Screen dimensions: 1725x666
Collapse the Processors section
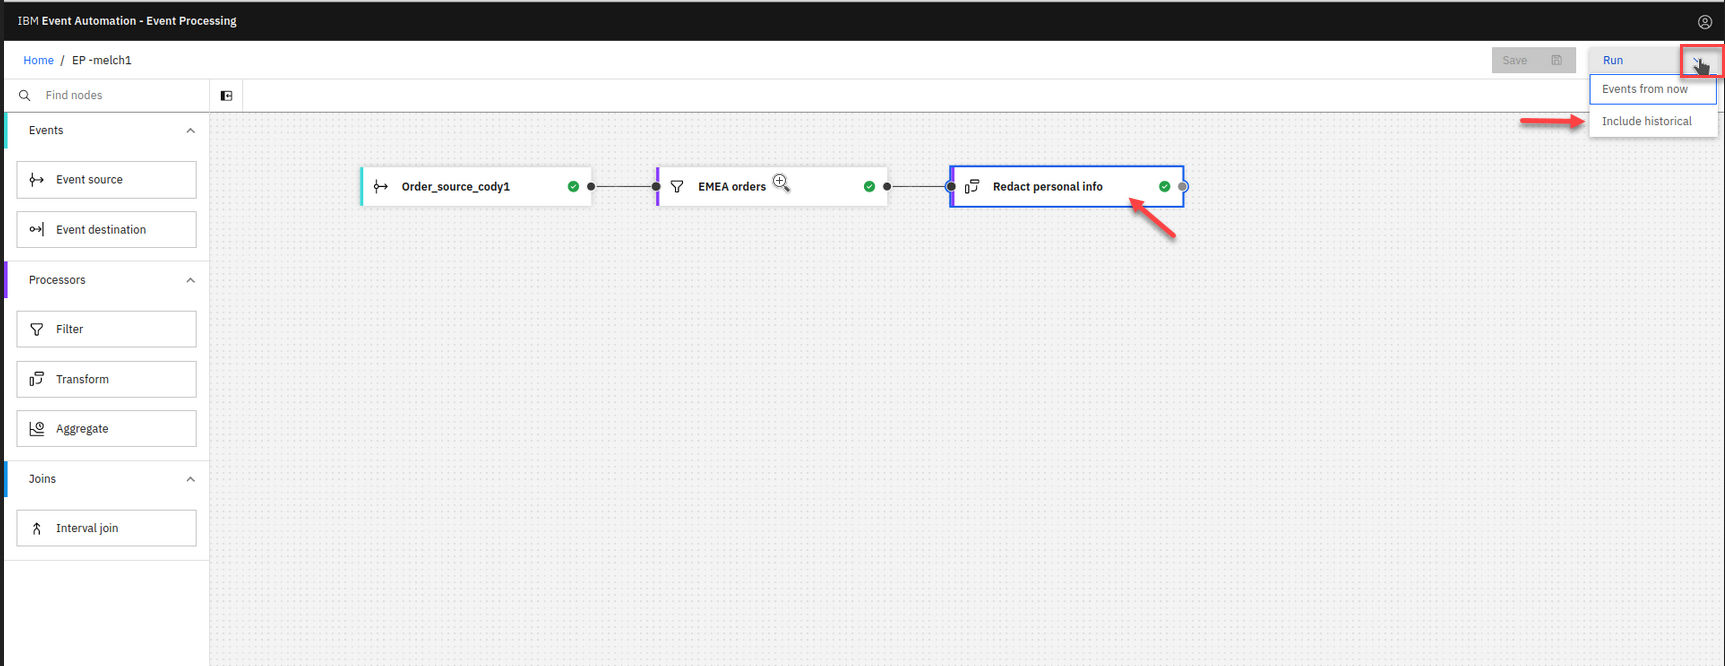pos(190,280)
